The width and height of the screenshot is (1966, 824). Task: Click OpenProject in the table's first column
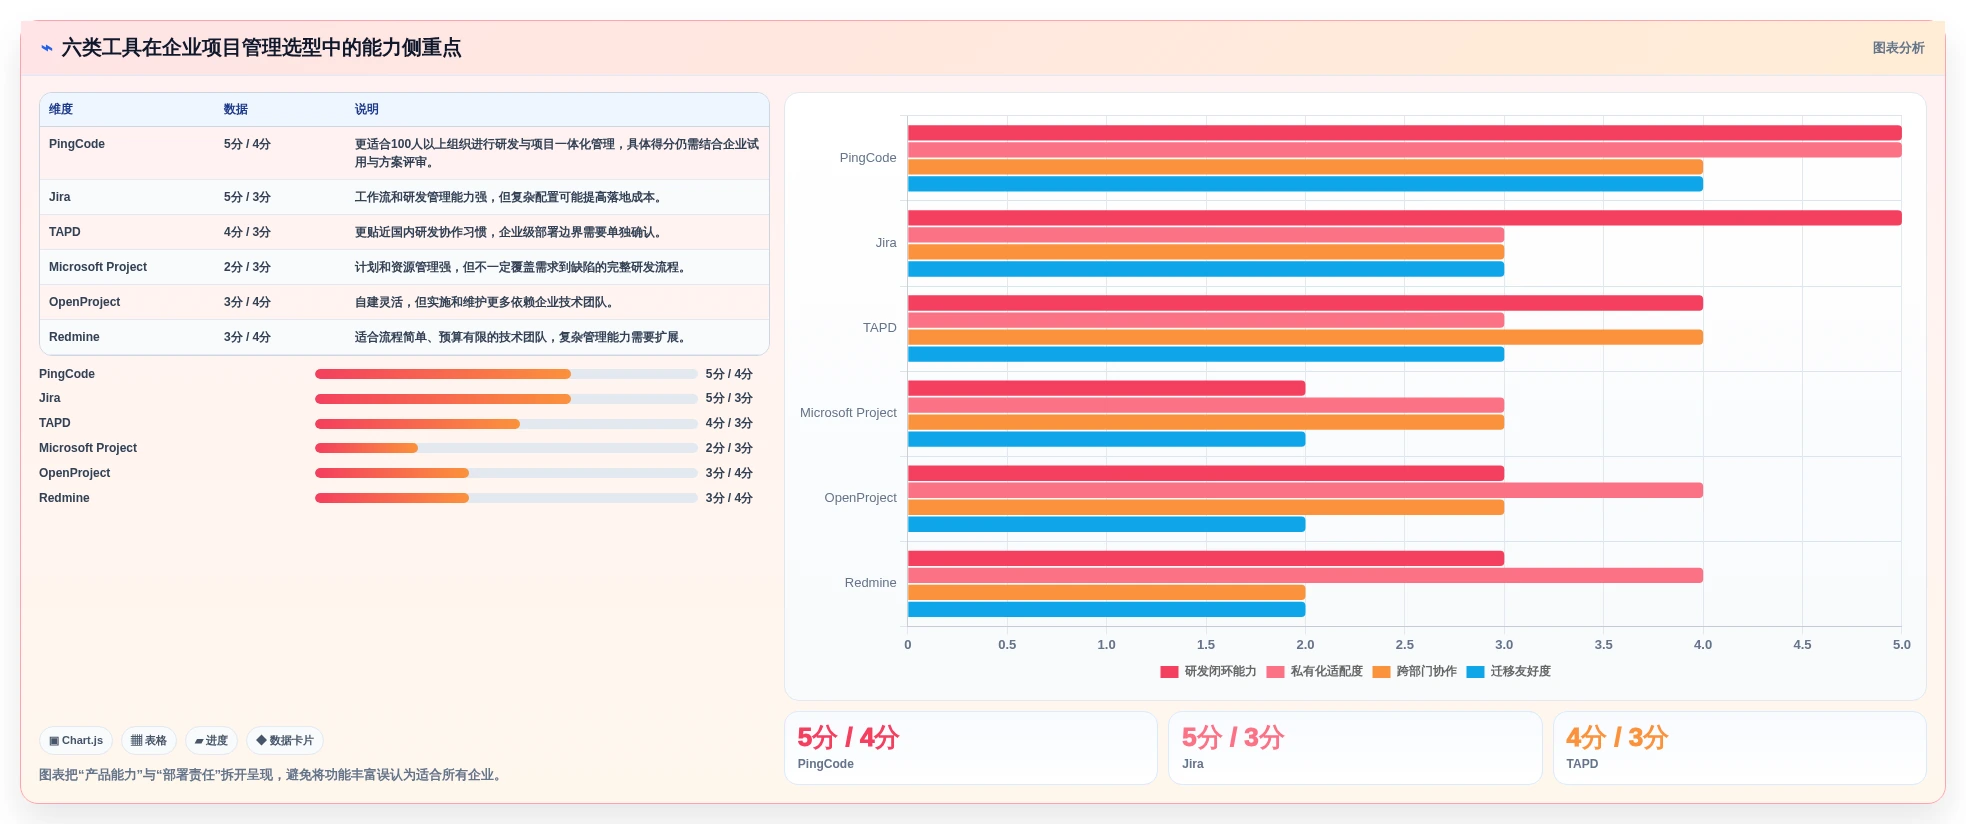click(x=85, y=302)
